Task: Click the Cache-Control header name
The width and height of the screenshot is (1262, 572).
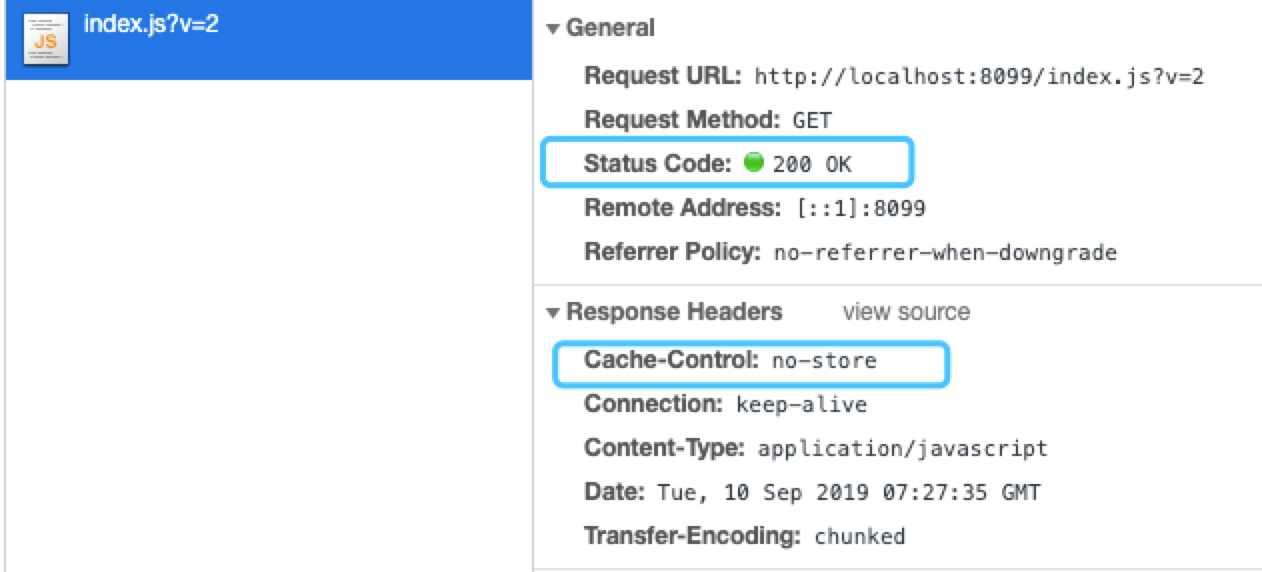Action: [673, 360]
